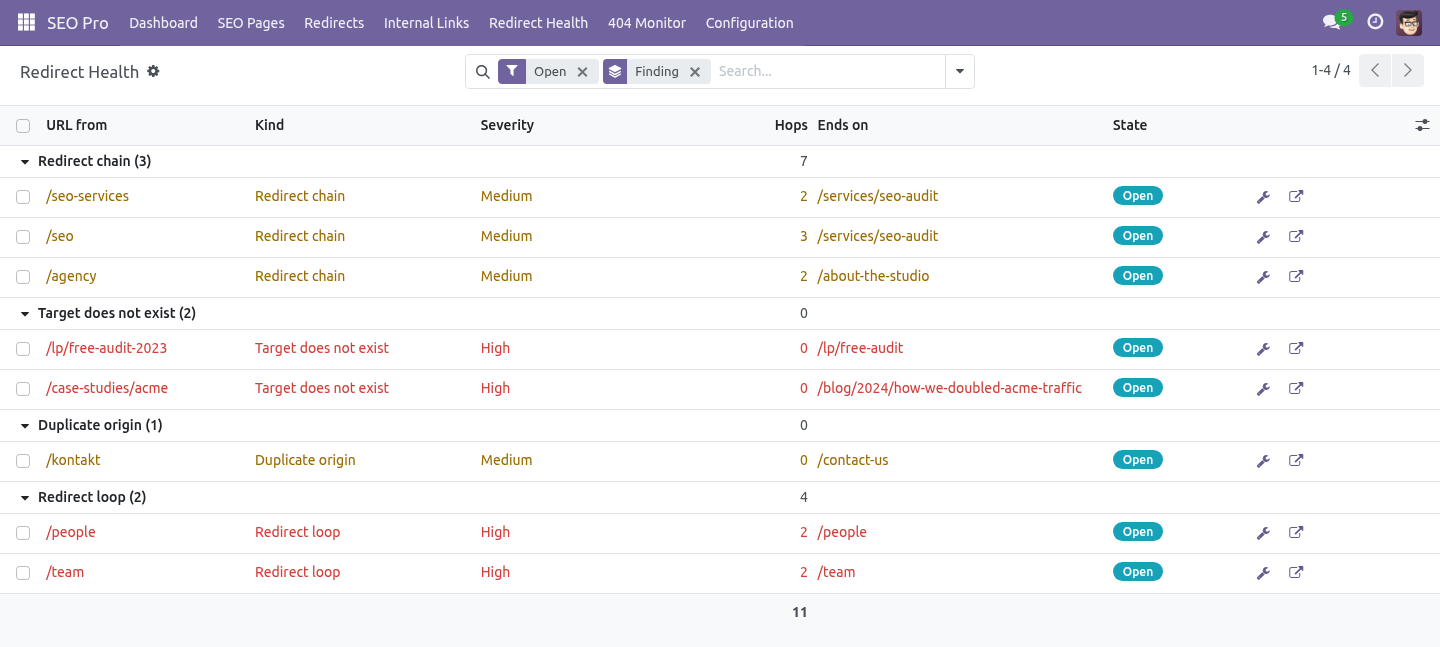Open external link icon for /agency row
Image resolution: width=1440 pixels, height=647 pixels.
1296,276
